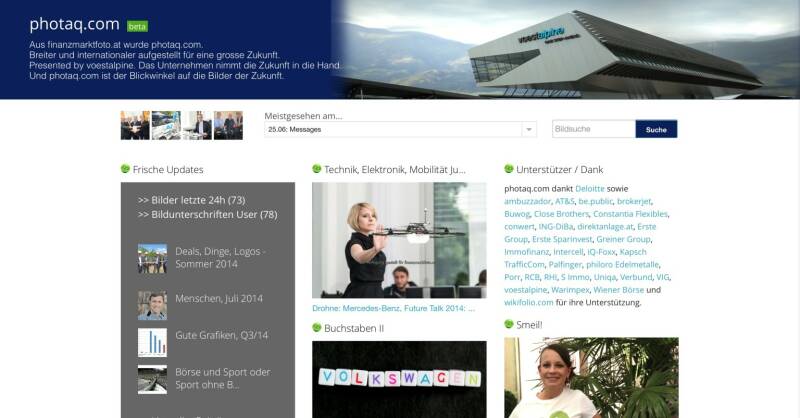This screenshot has height=418, width=800.
Task: Visit the Wiener Börse supporter link
Action: click(x=618, y=290)
